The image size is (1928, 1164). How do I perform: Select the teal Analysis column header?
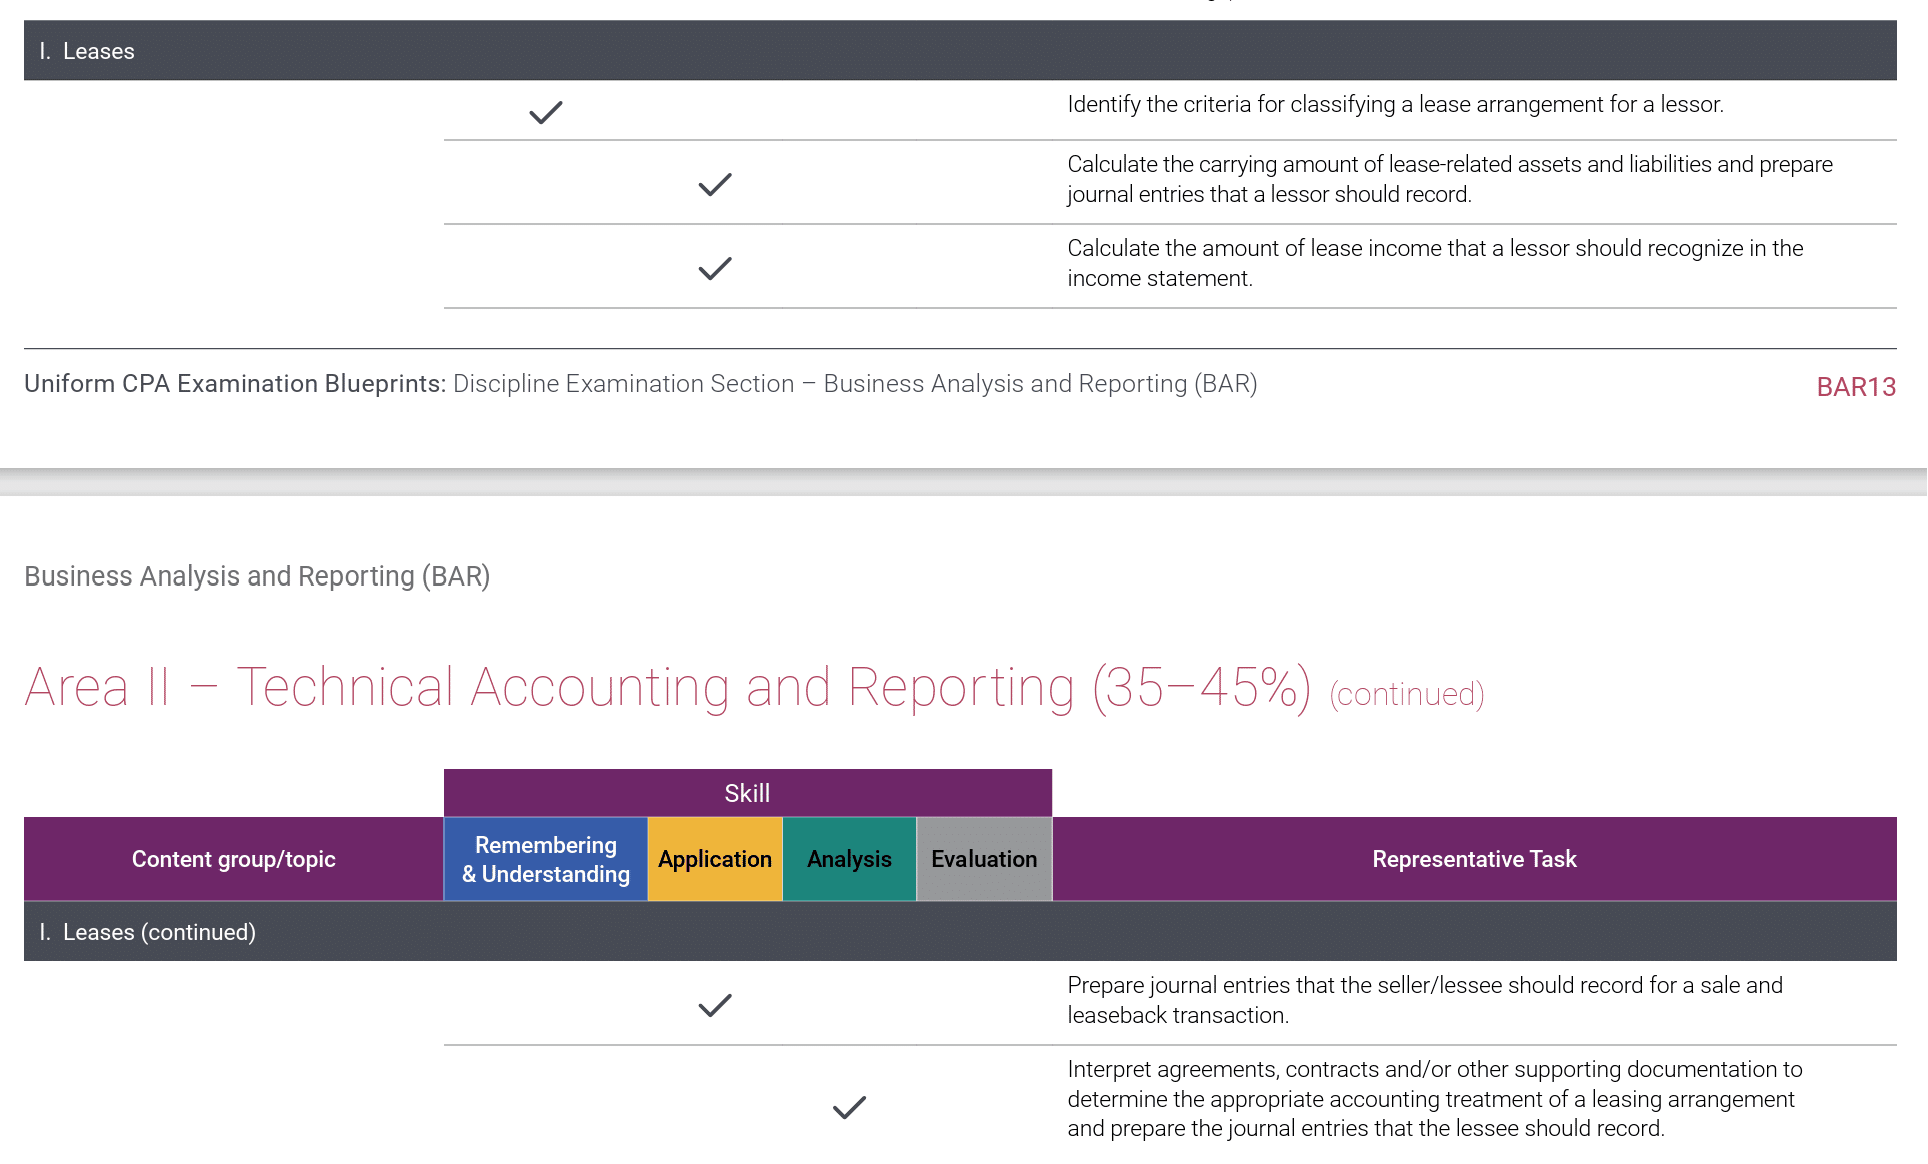(x=849, y=859)
